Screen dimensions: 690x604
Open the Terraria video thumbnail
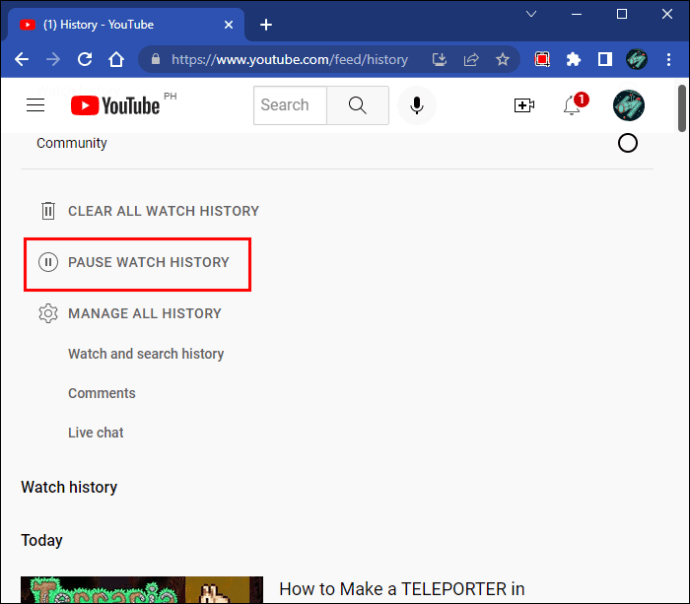point(142,590)
